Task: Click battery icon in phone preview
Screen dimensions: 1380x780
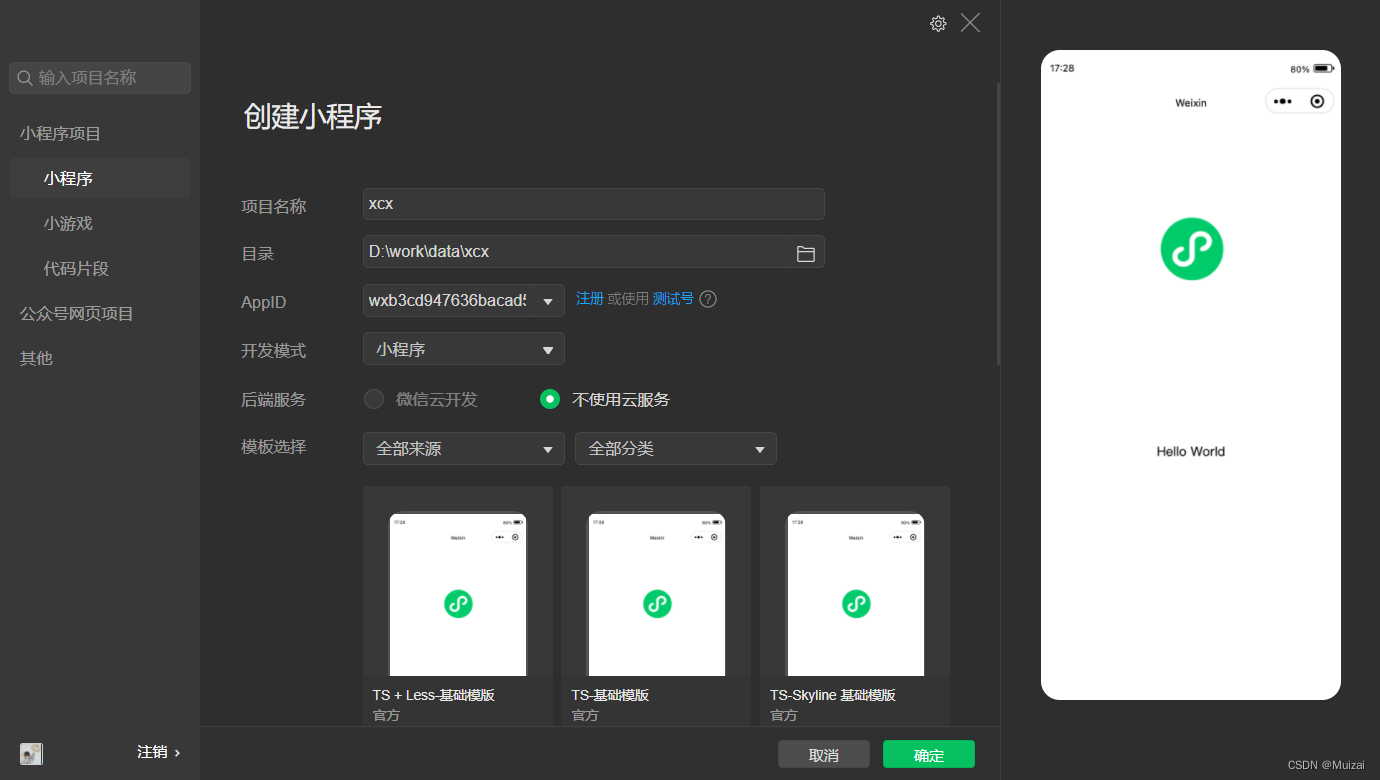Action: coord(1322,69)
